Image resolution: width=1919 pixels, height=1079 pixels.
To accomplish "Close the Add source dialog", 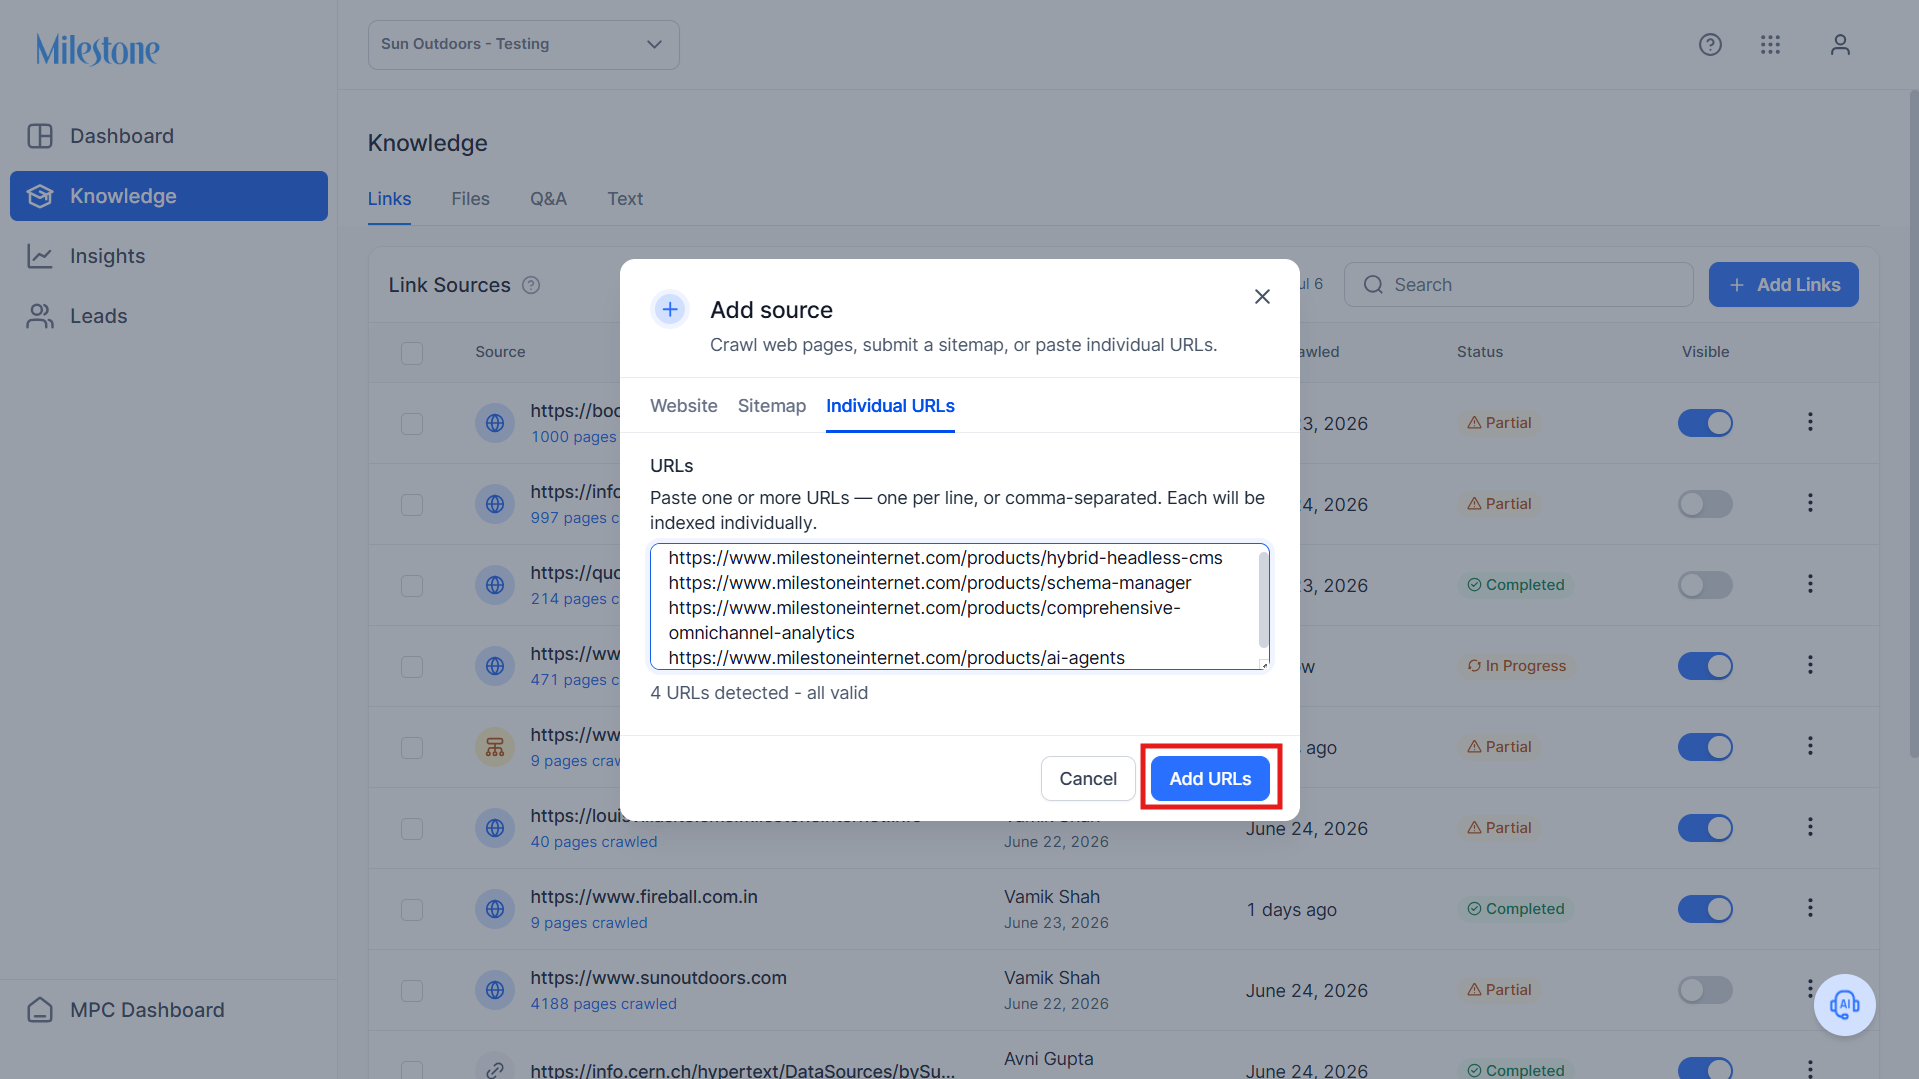I will pos(1262,296).
